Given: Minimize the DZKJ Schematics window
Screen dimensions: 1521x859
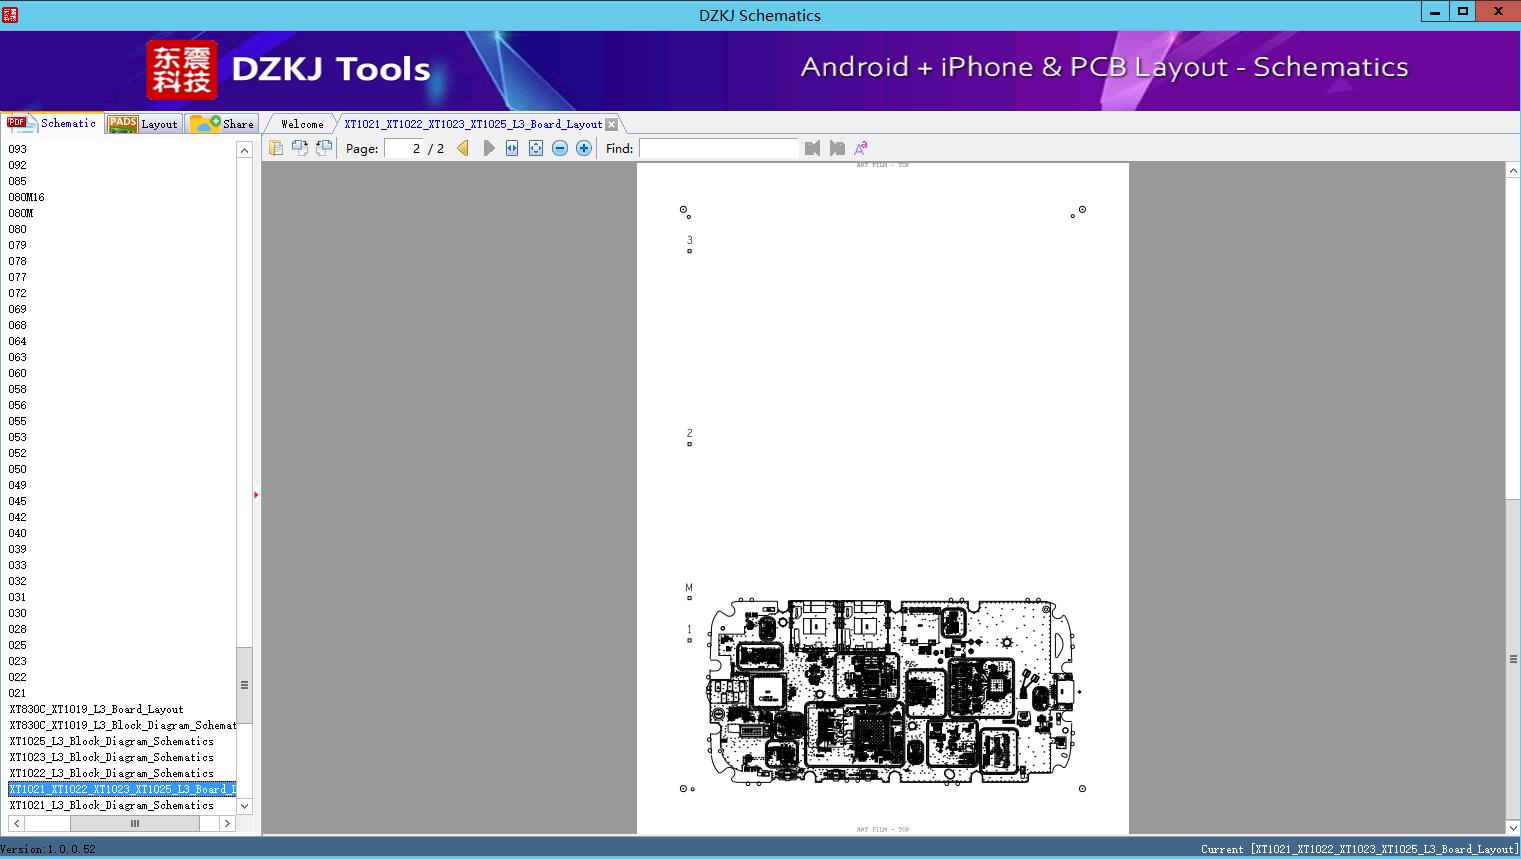Looking at the screenshot, I should (x=1437, y=12).
